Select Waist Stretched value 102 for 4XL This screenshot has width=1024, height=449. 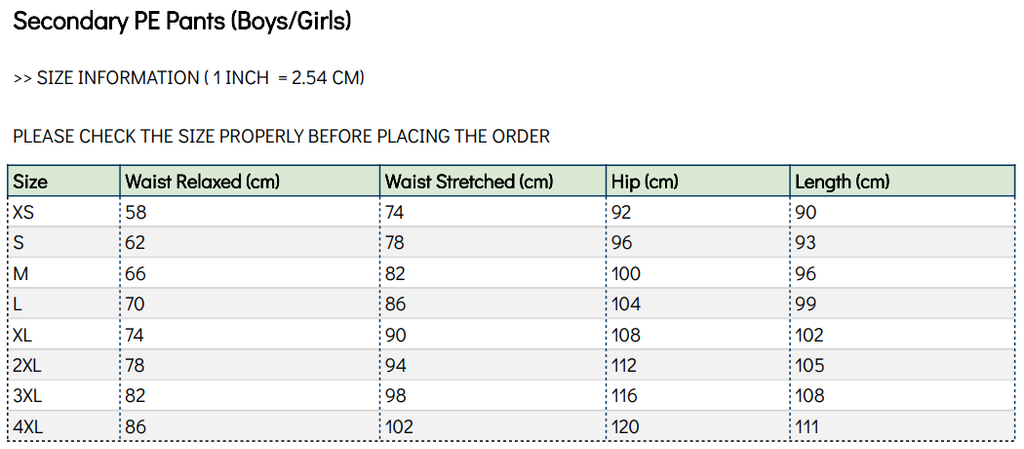click(x=400, y=427)
